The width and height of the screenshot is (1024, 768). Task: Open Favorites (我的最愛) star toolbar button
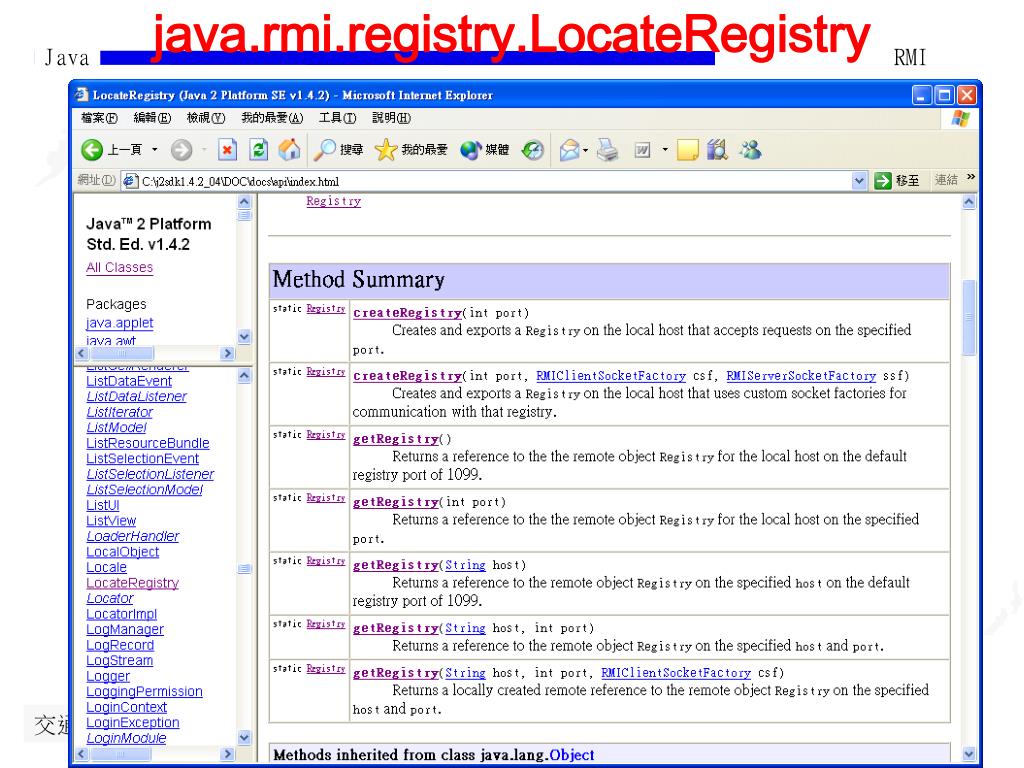pos(411,150)
